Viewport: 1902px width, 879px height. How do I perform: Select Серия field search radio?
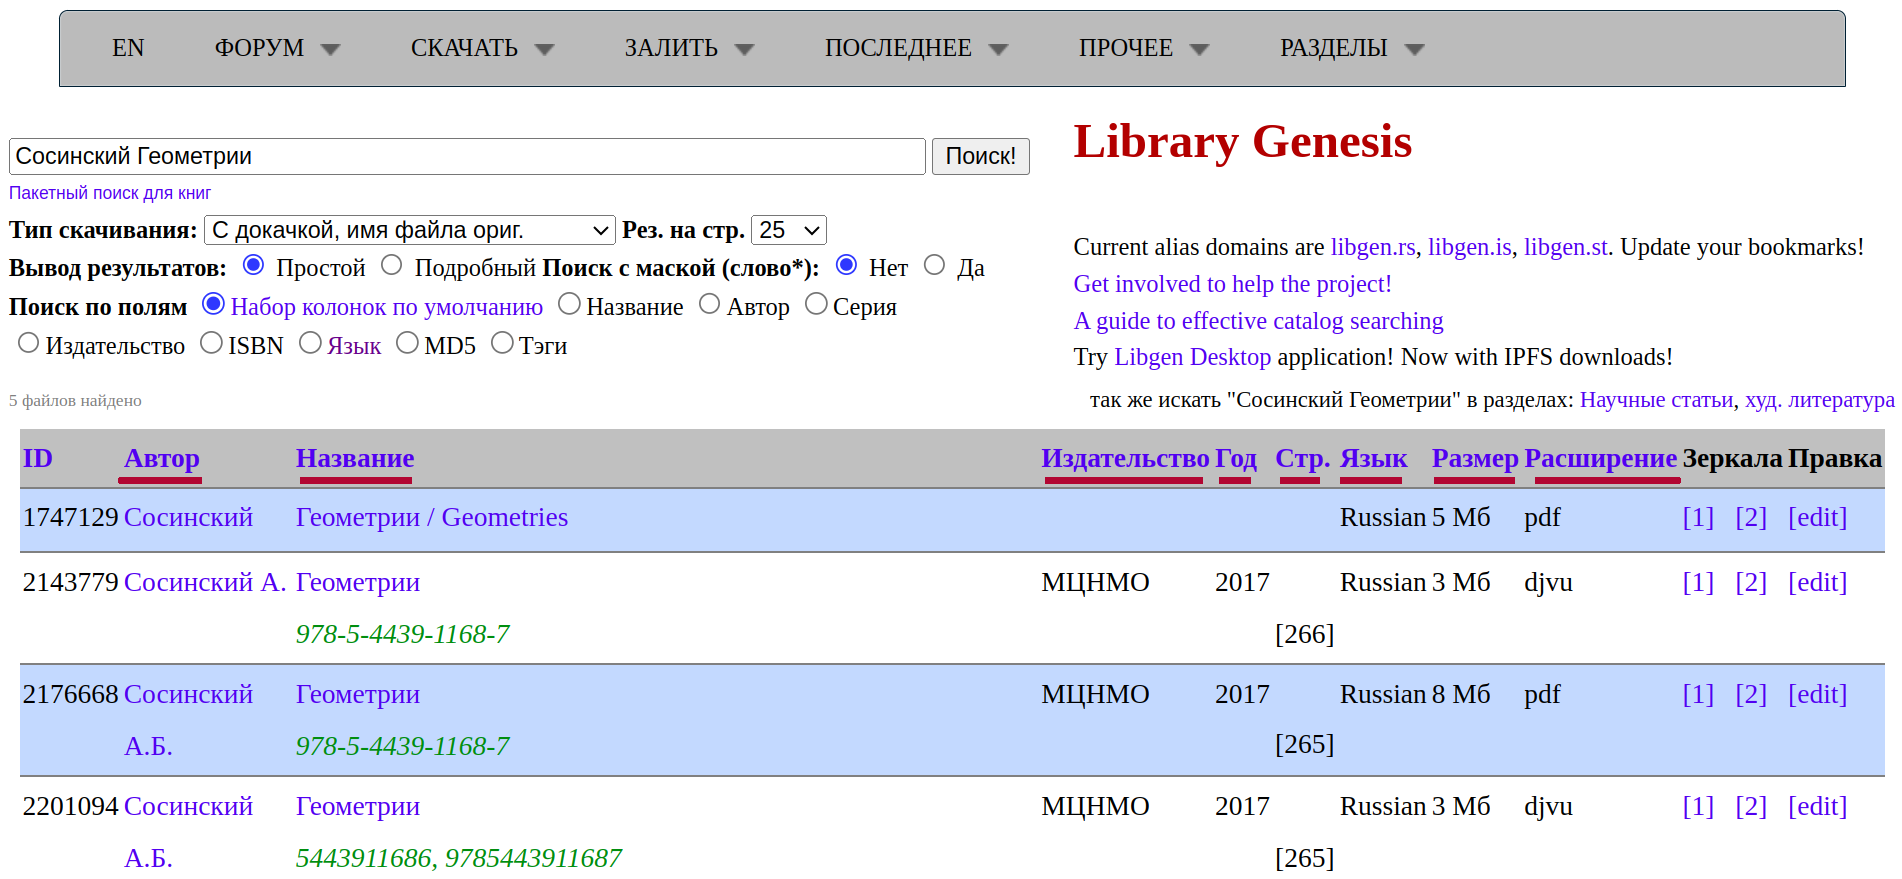pyautogui.click(x=816, y=304)
